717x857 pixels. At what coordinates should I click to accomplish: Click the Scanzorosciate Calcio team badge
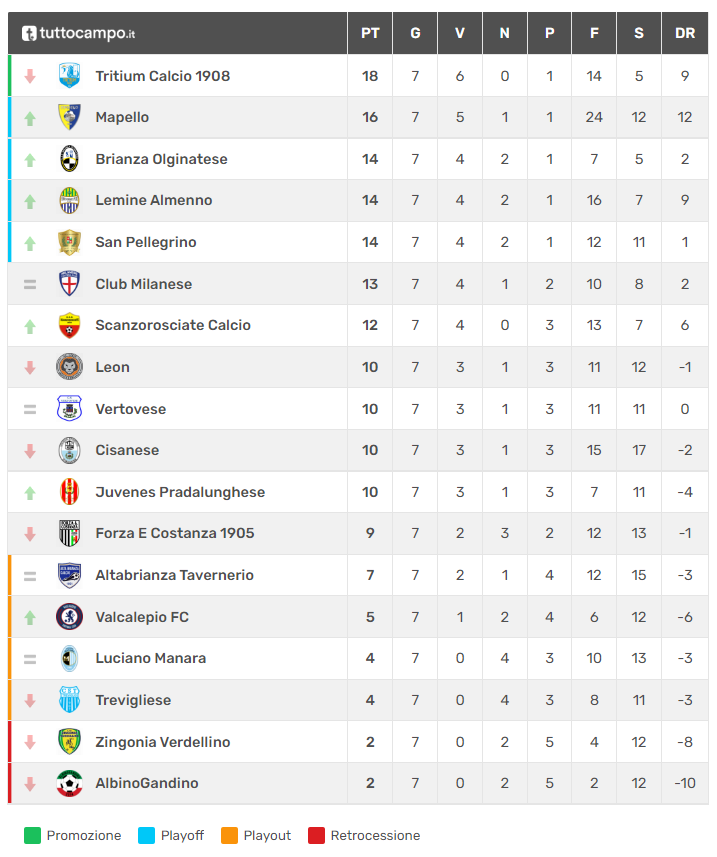pyautogui.click(x=69, y=325)
